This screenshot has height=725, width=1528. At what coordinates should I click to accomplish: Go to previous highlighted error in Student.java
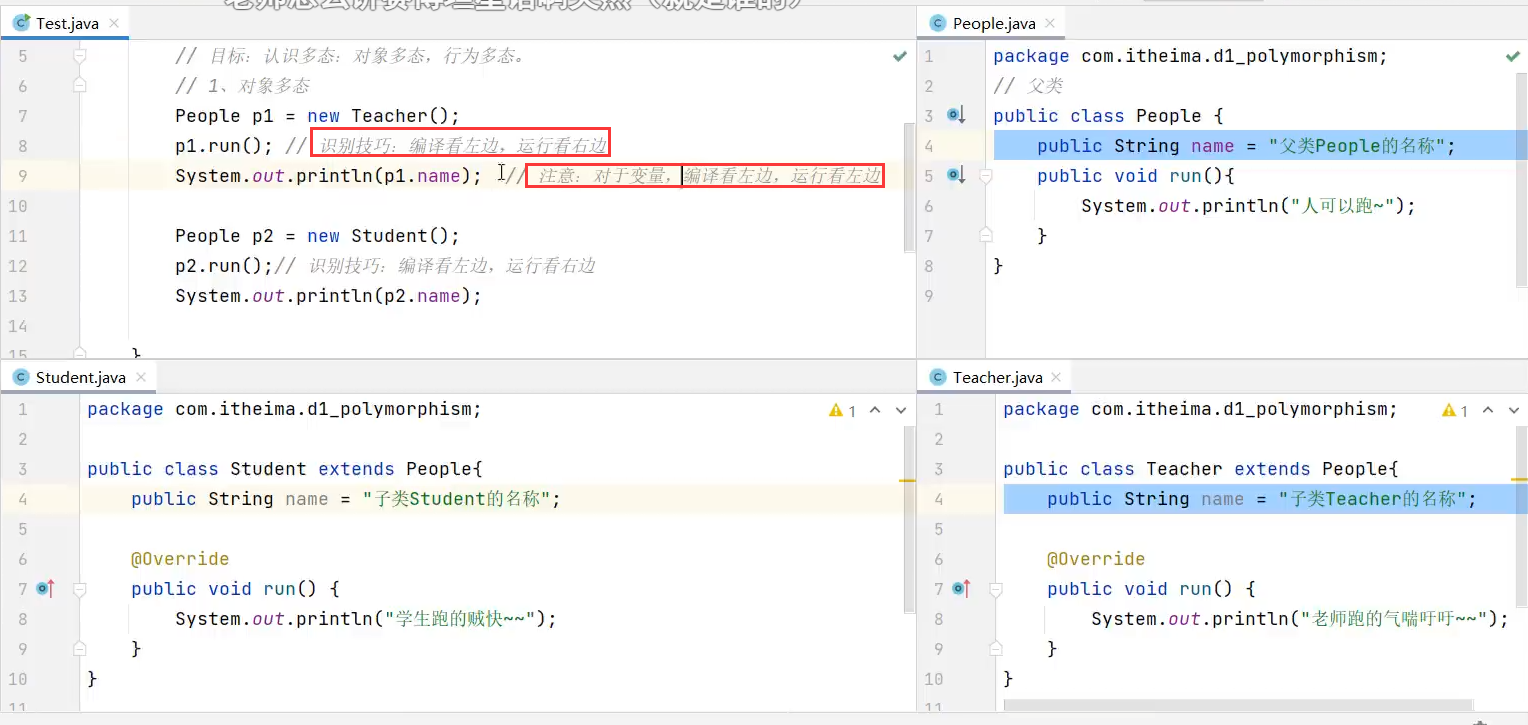[875, 410]
